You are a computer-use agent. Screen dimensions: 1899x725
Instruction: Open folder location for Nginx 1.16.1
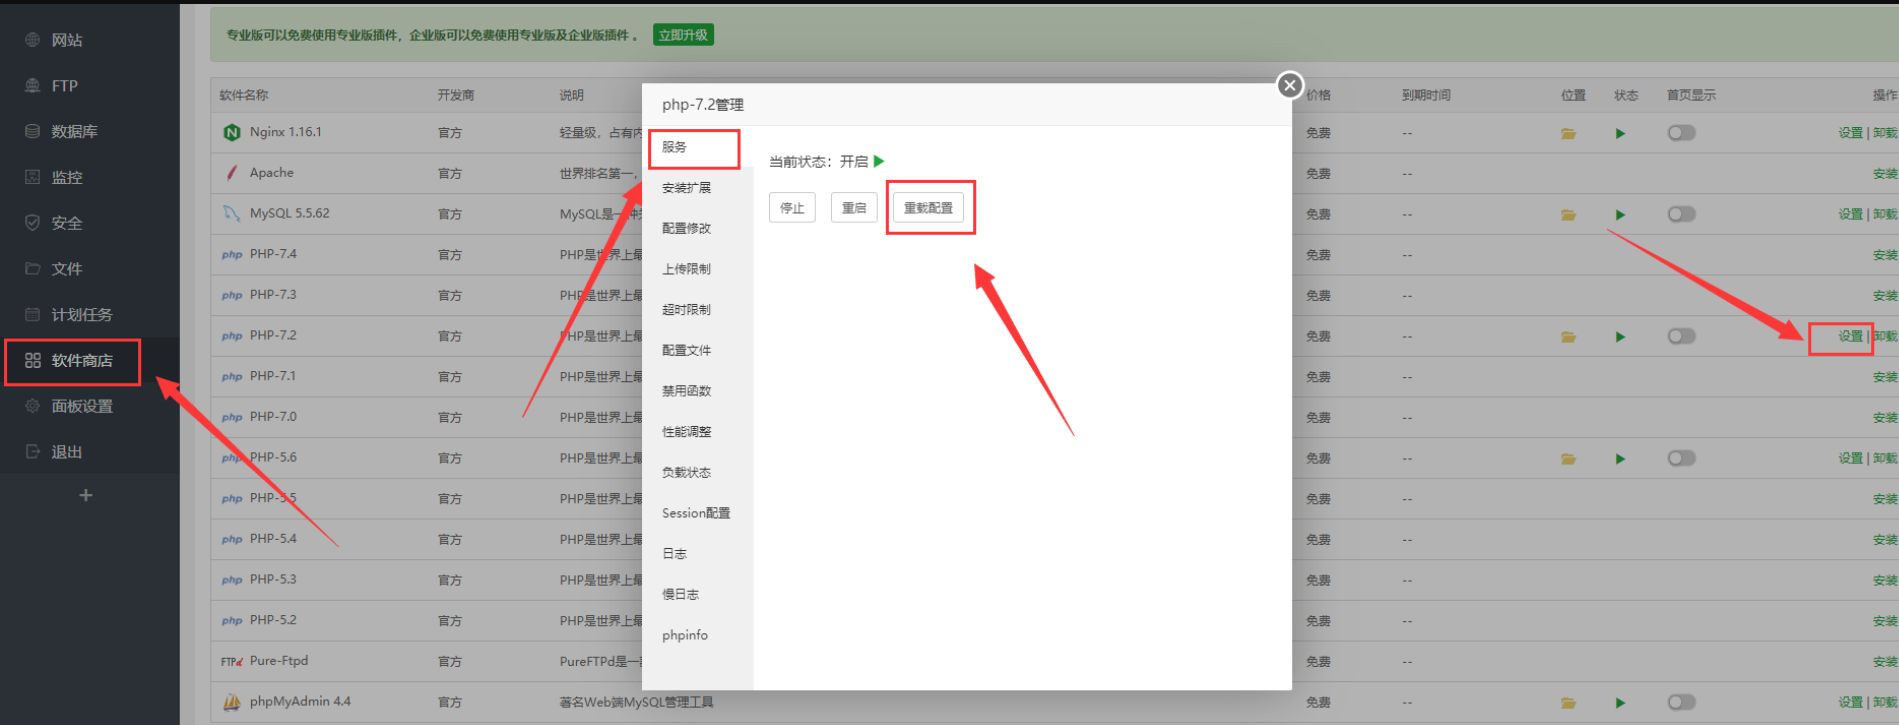(x=1568, y=133)
